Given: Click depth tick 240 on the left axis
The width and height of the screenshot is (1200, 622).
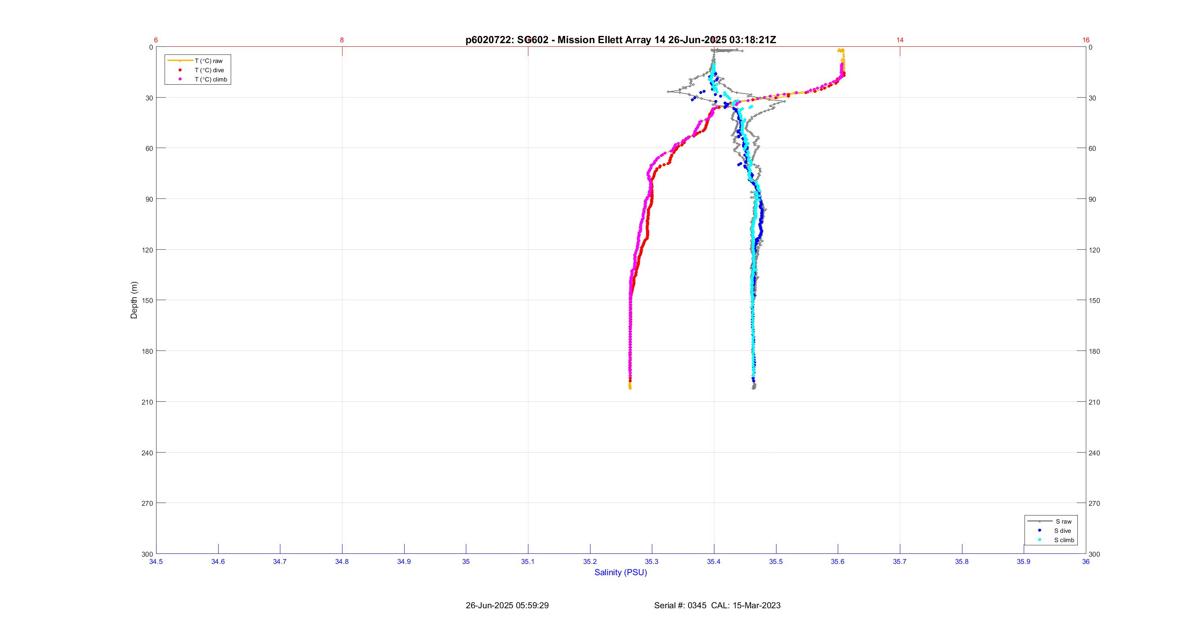Looking at the screenshot, I should pyautogui.click(x=148, y=453).
